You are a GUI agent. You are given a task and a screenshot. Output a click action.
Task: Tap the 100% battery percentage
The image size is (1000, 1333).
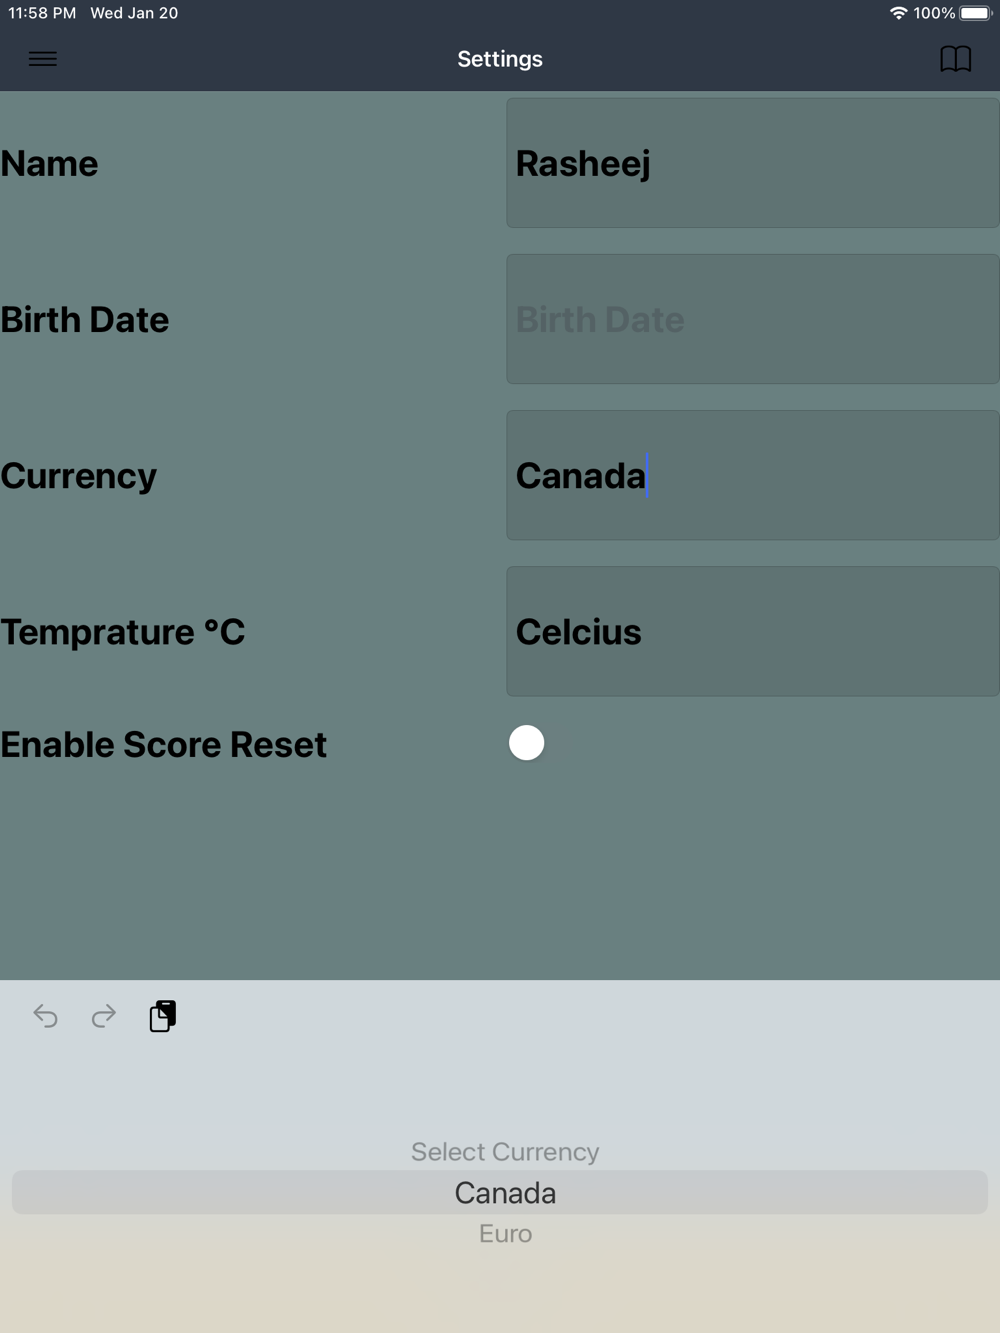click(934, 13)
